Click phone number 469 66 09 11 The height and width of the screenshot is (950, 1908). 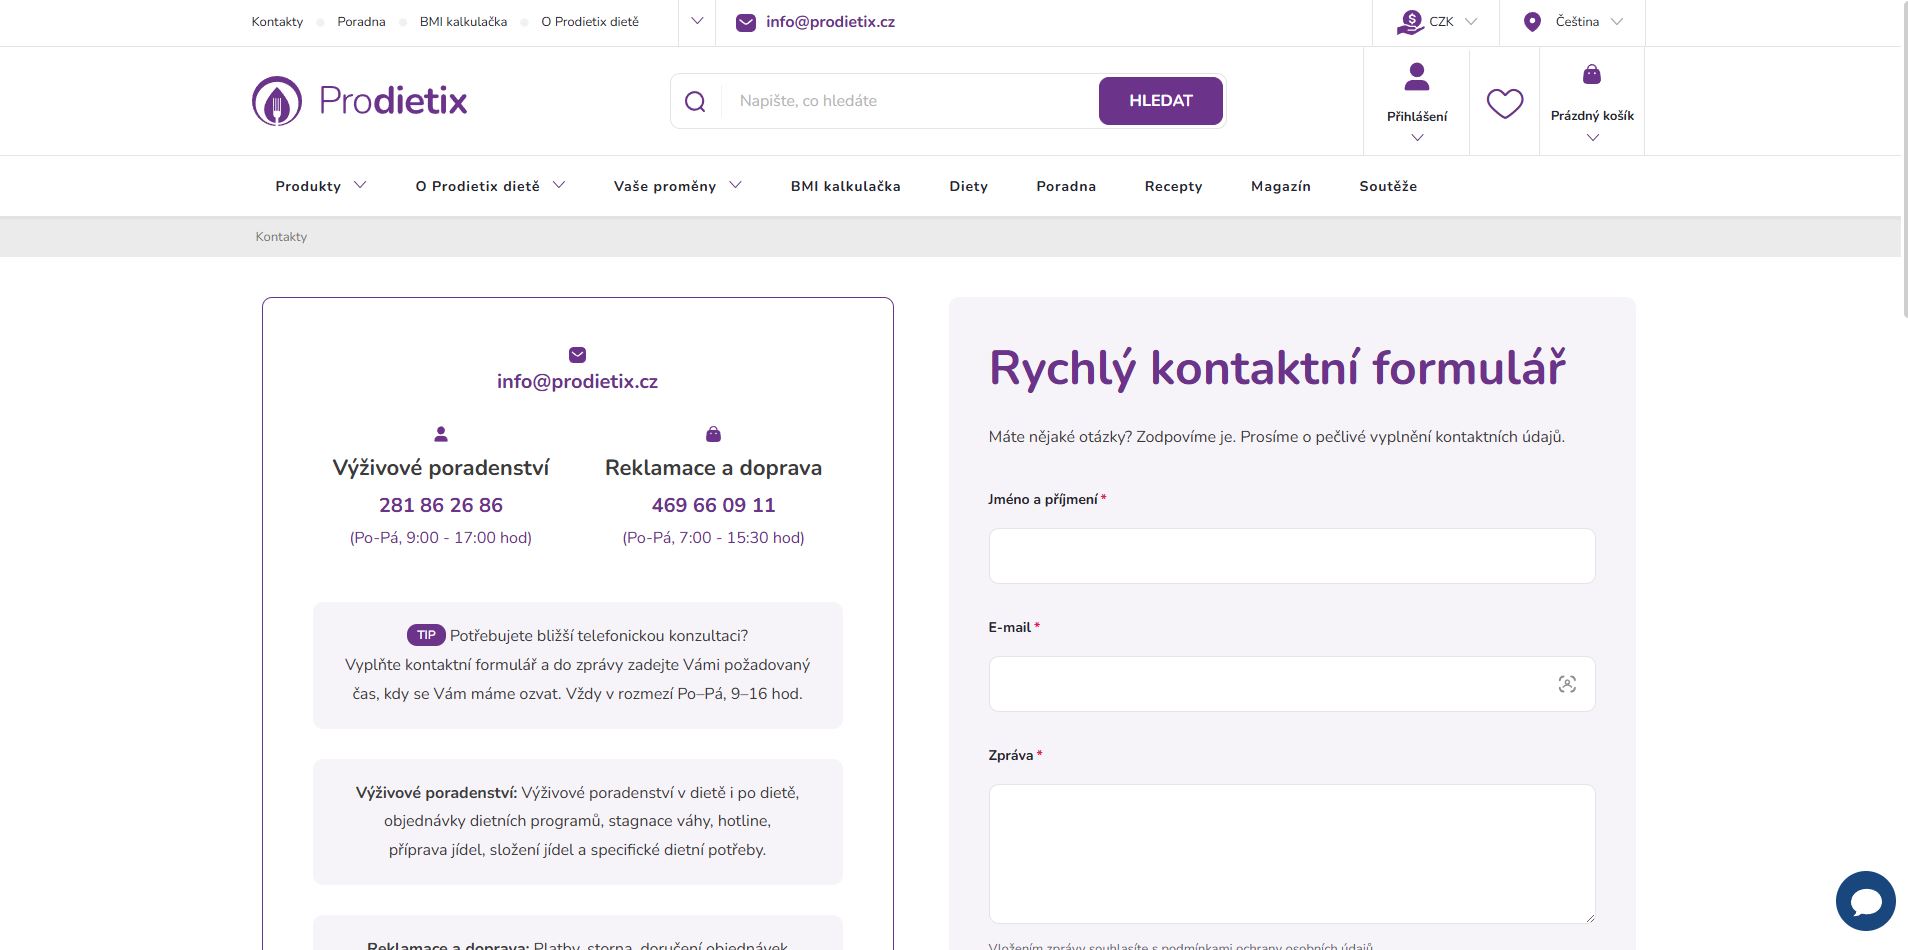(x=714, y=505)
